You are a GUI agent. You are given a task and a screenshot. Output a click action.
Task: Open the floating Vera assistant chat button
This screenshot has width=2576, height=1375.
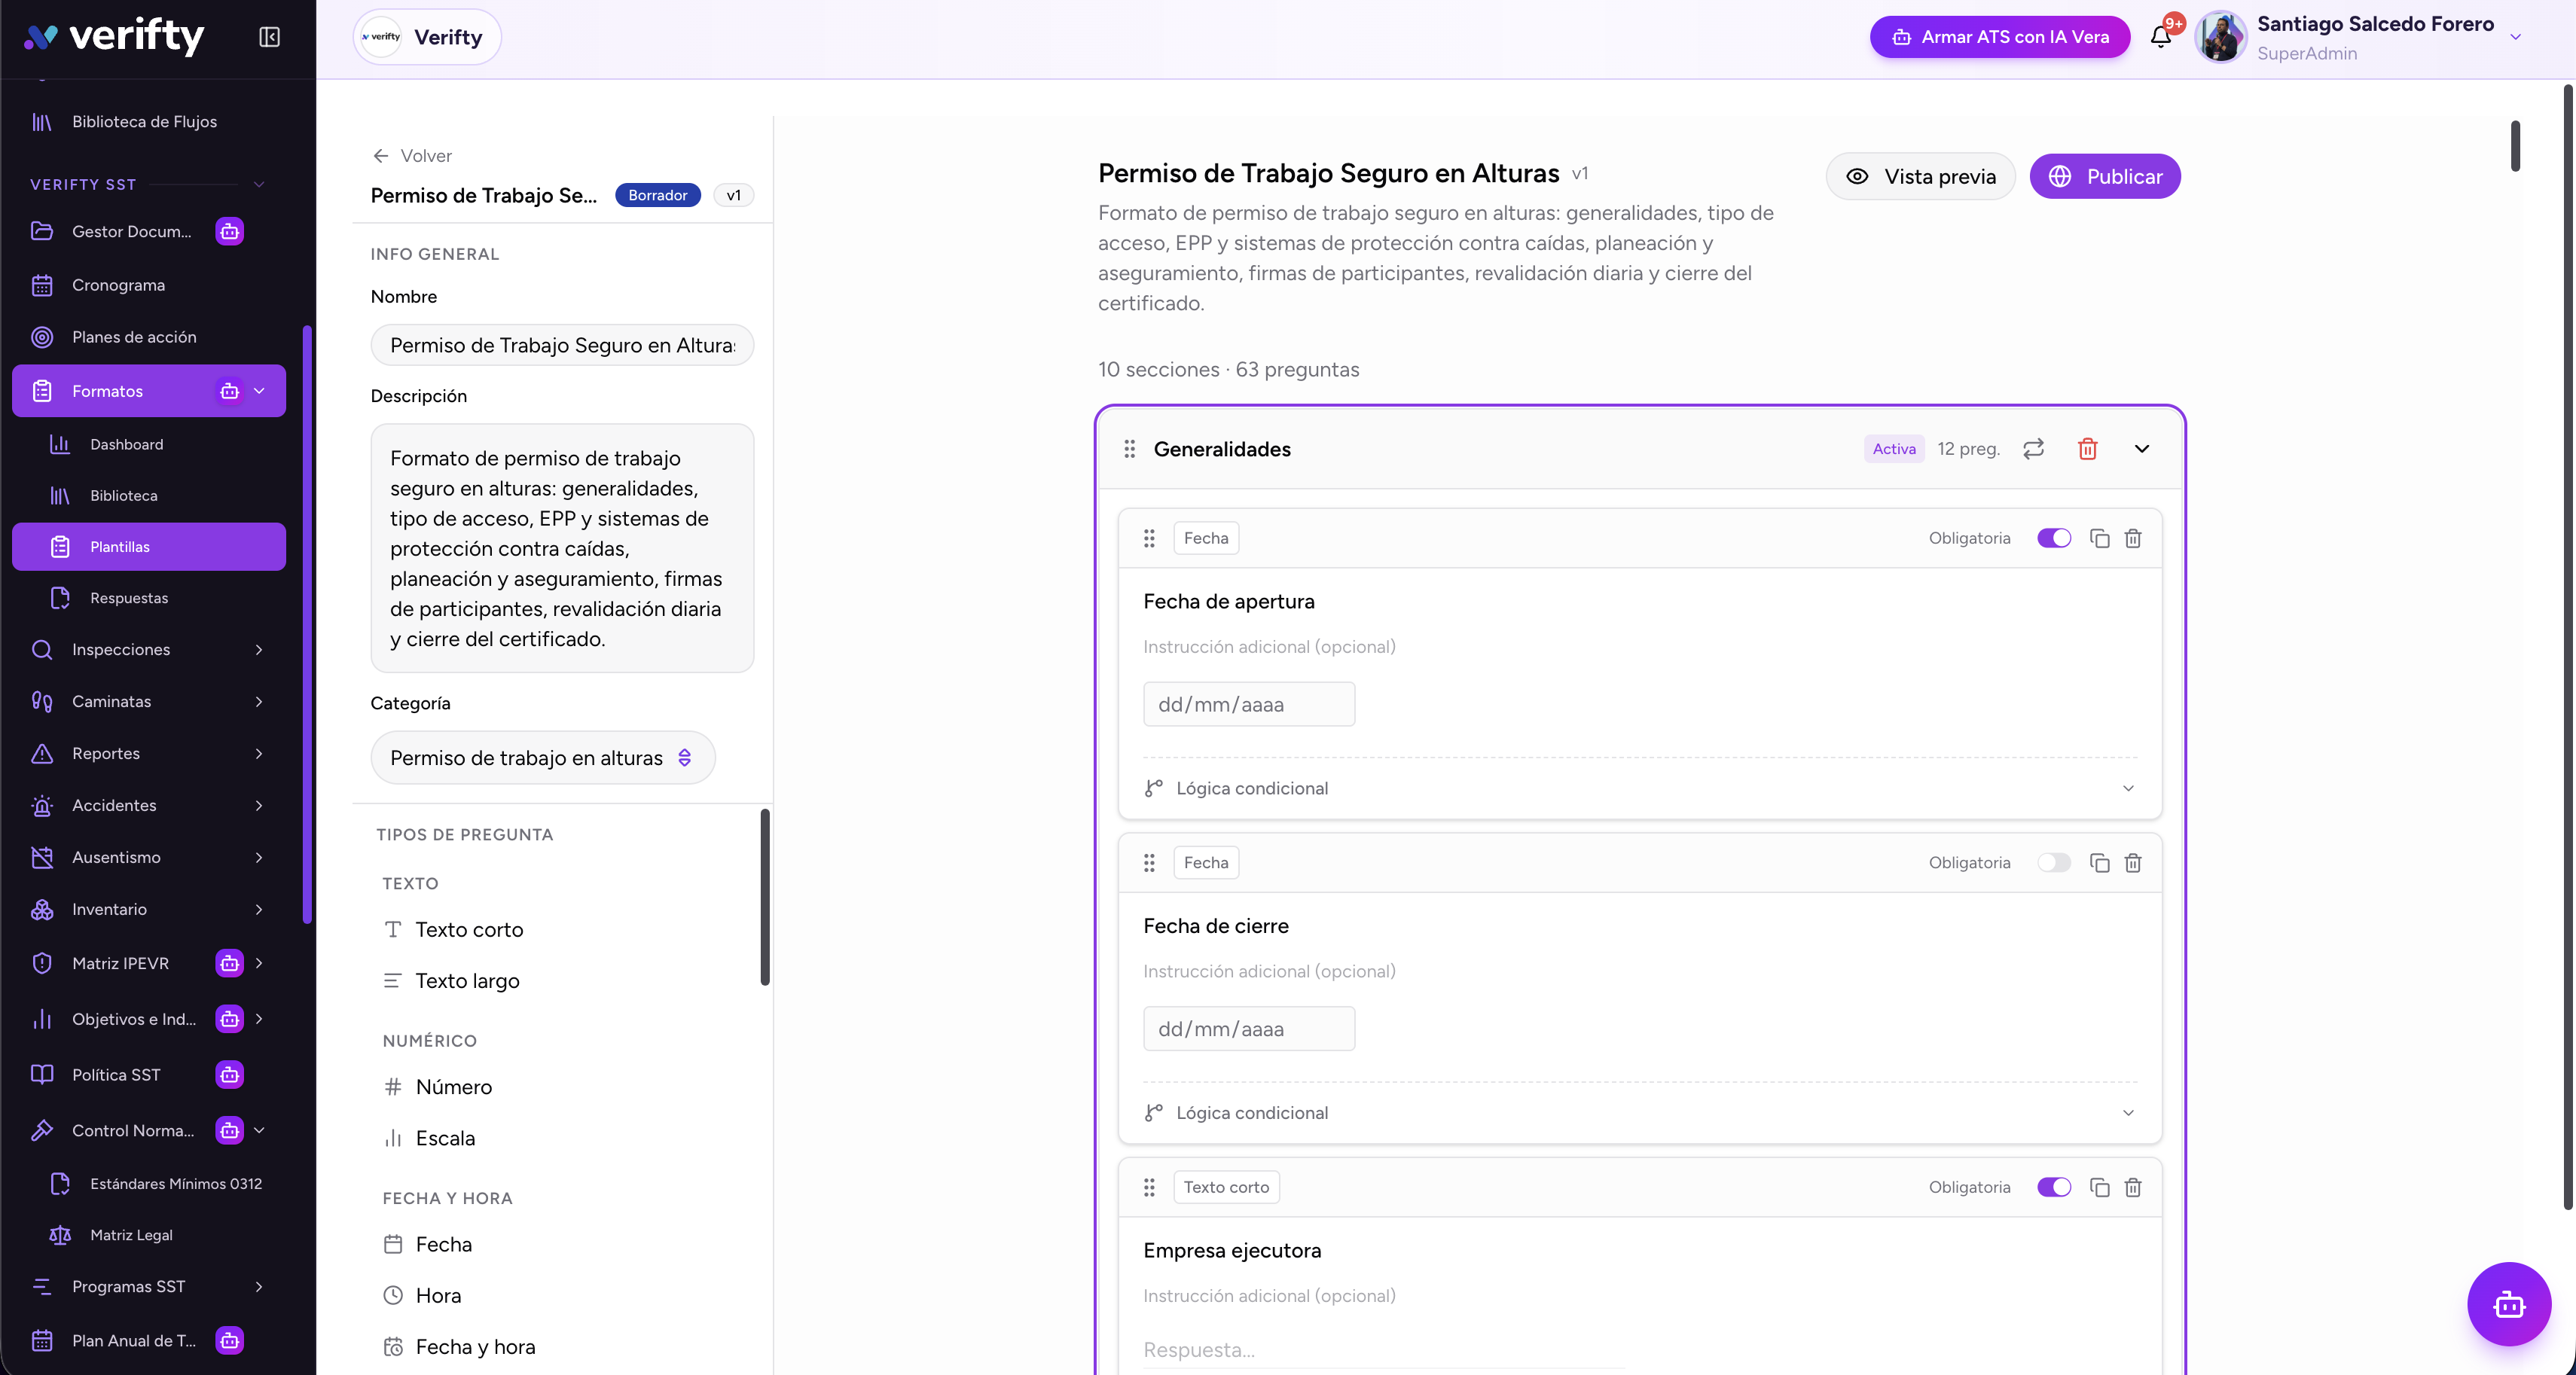click(x=2509, y=1304)
